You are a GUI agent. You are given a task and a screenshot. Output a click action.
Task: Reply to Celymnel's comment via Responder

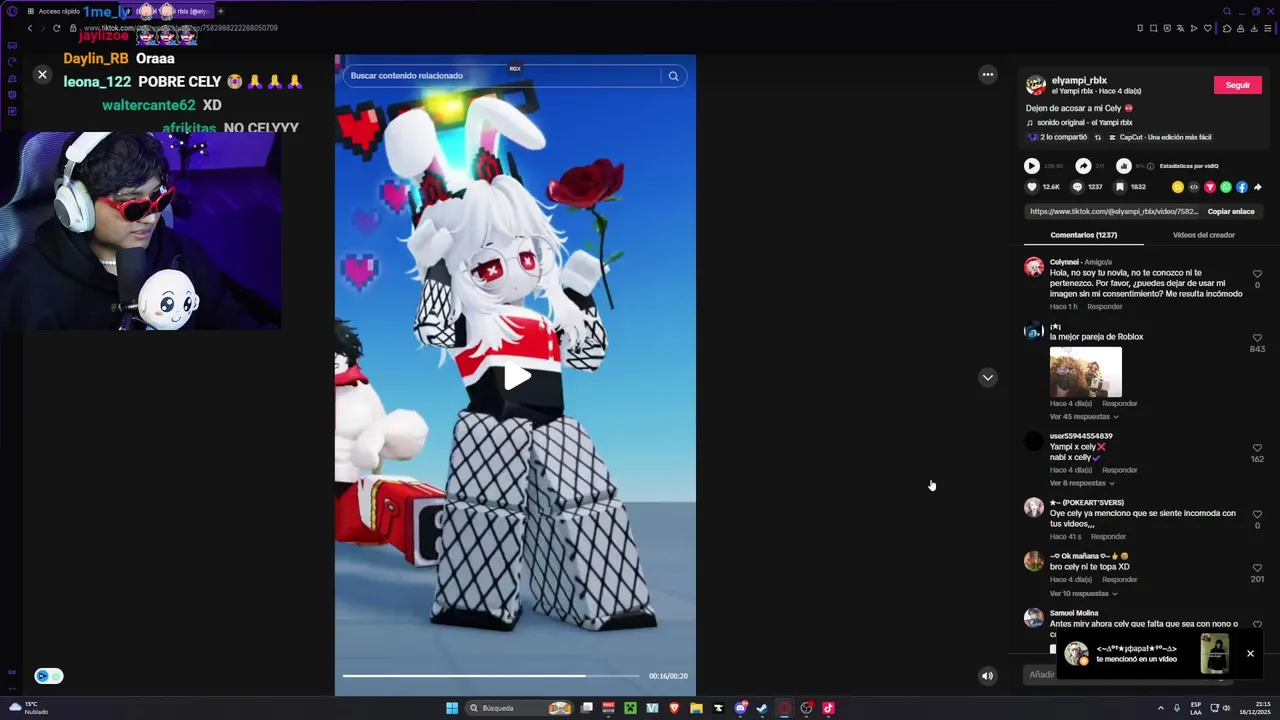click(1104, 307)
